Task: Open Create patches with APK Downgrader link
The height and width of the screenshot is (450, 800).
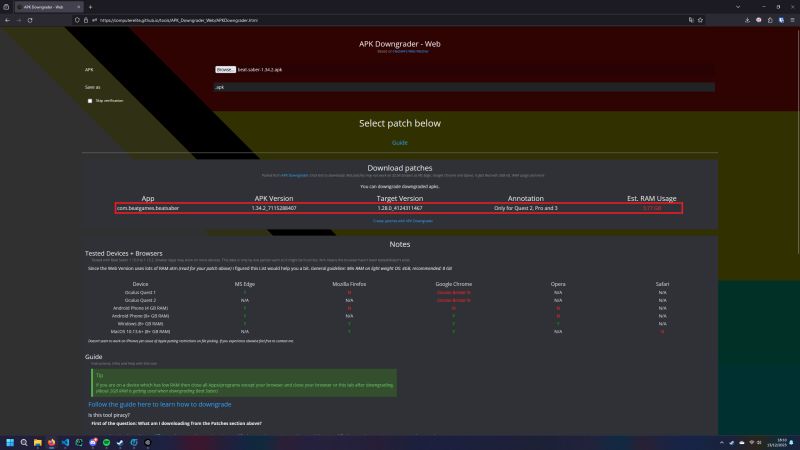Action: 403,221
